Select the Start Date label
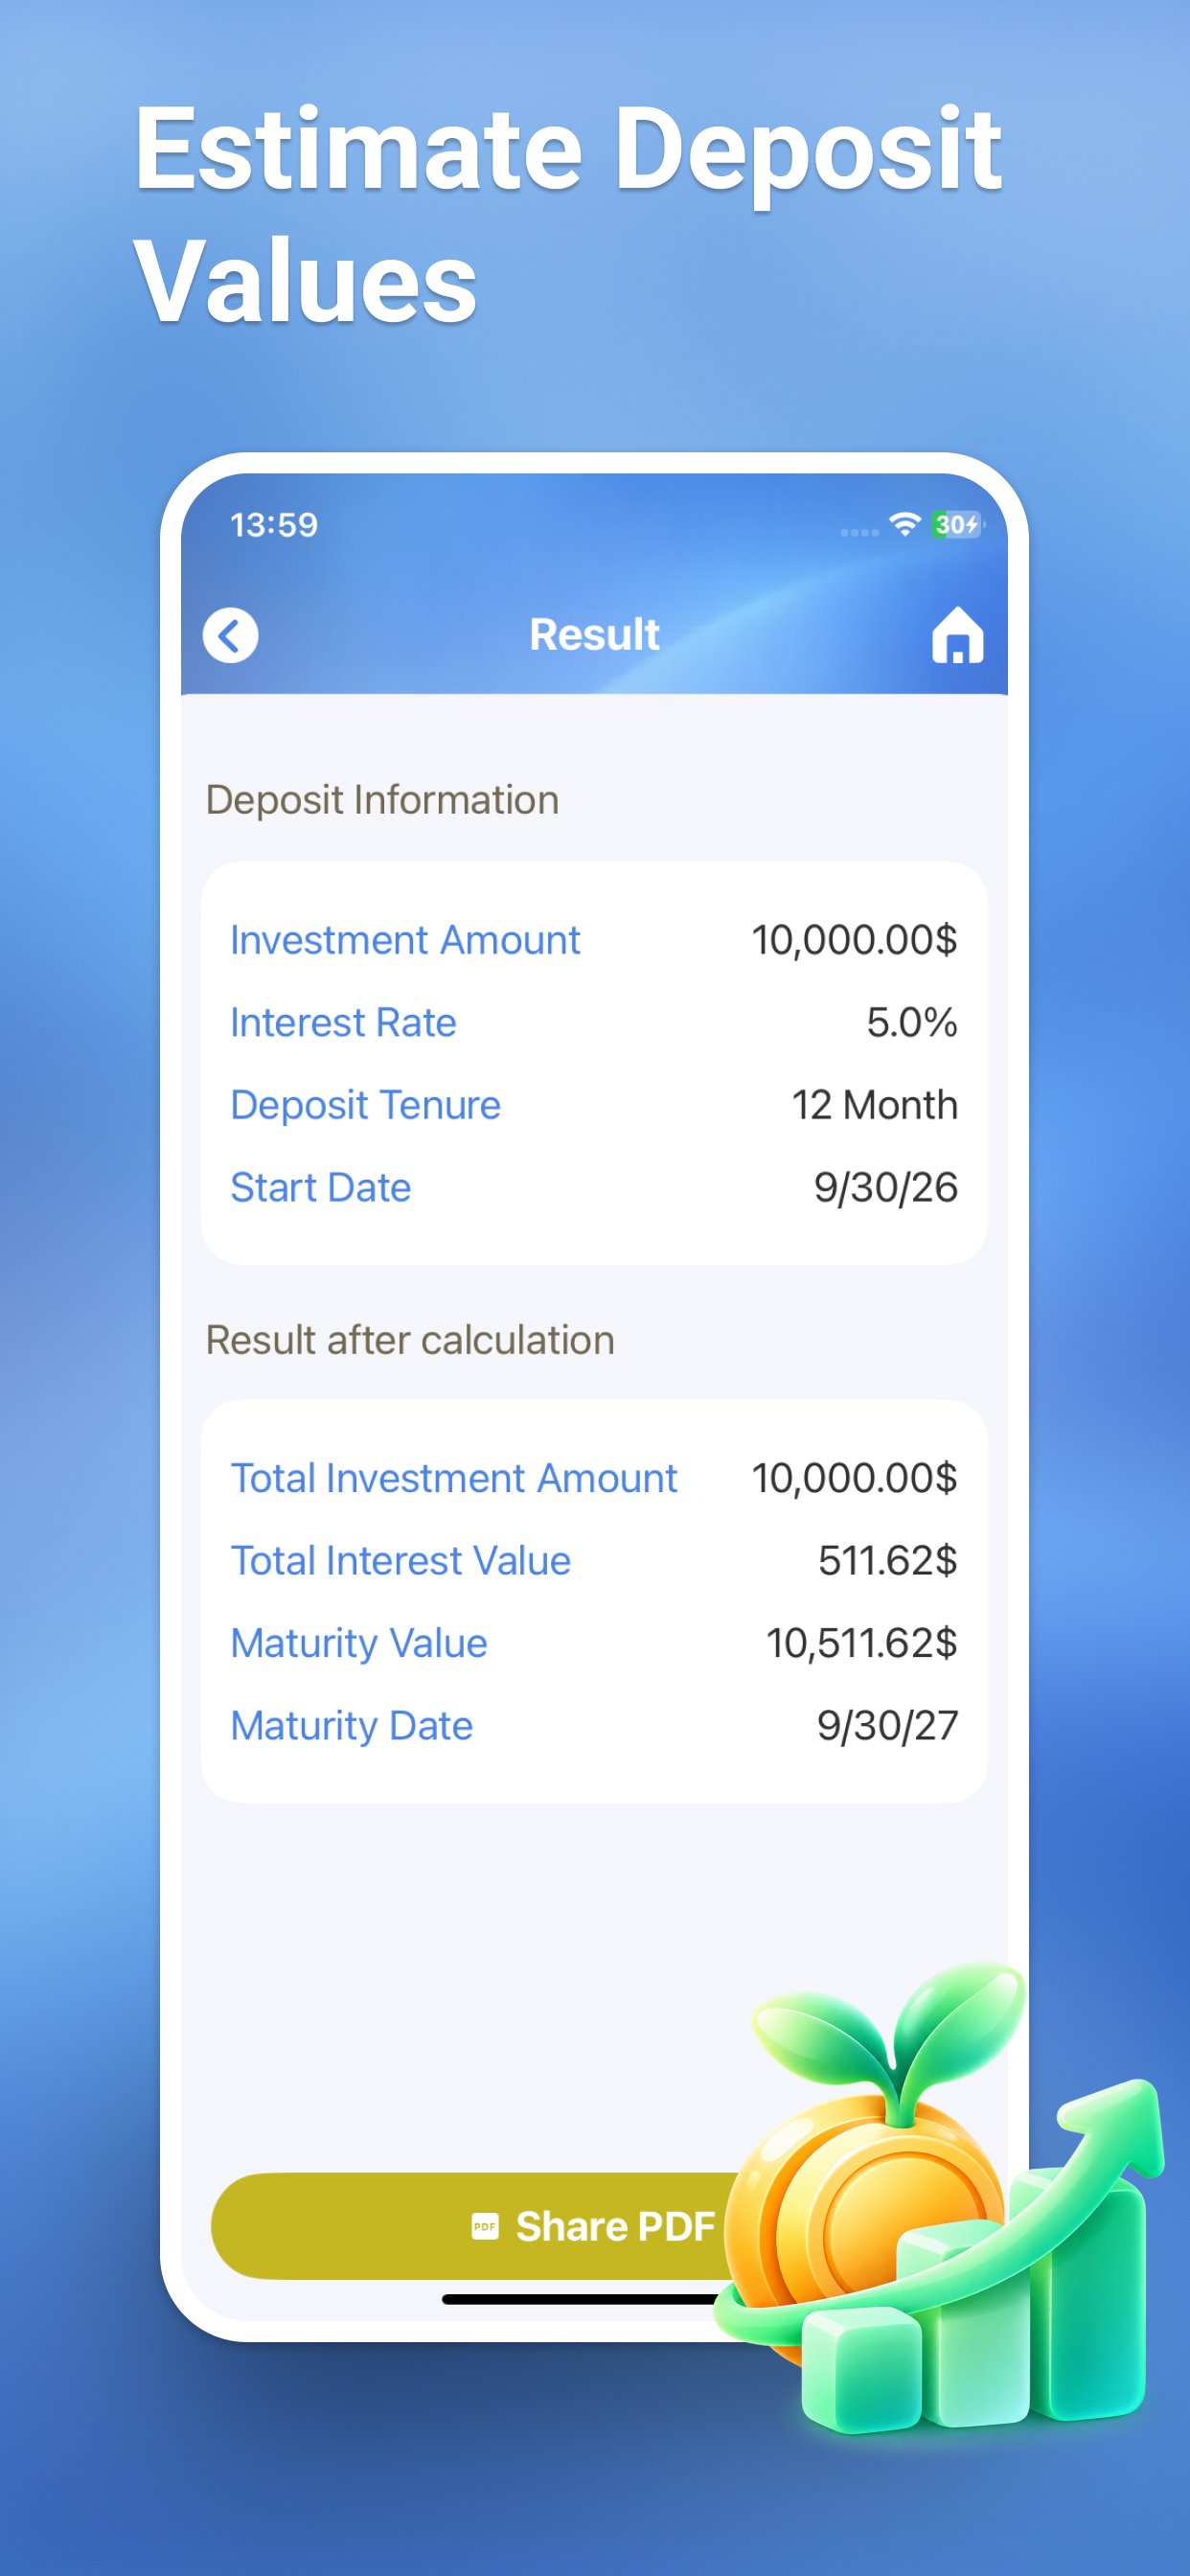Viewport: 1190px width, 2576px height. tap(320, 1187)
